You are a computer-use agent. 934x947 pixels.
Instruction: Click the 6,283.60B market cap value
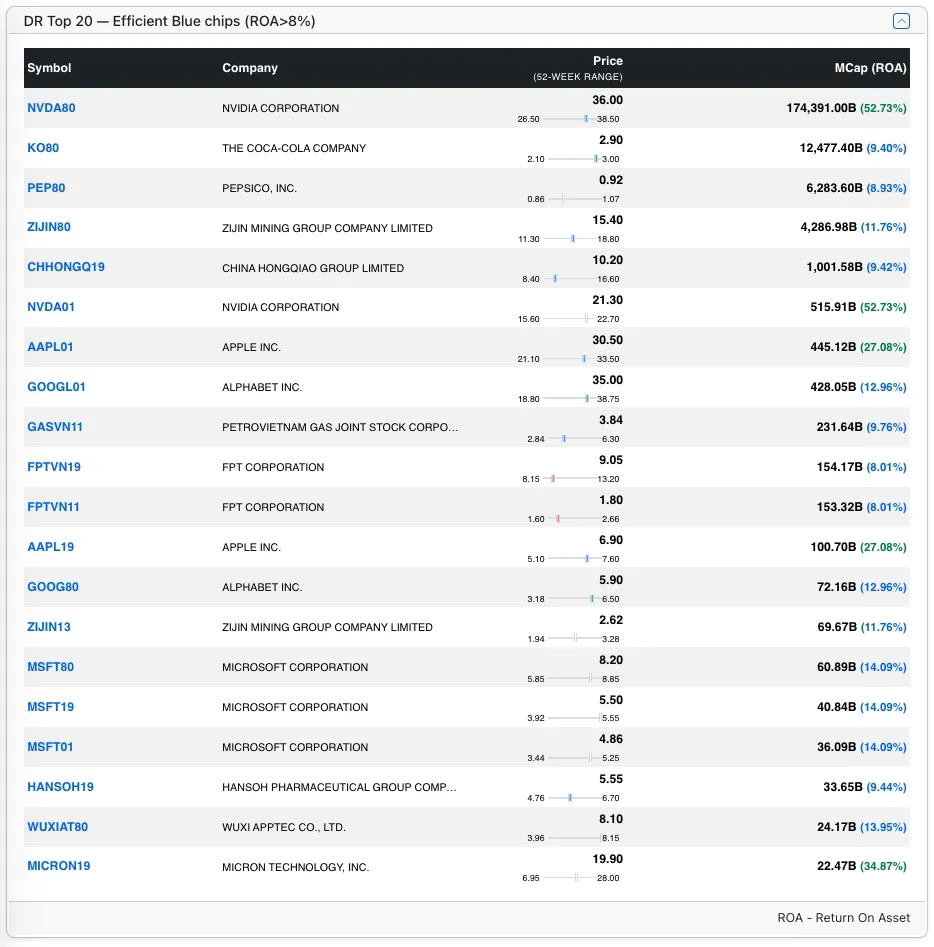tap(834, 188)
